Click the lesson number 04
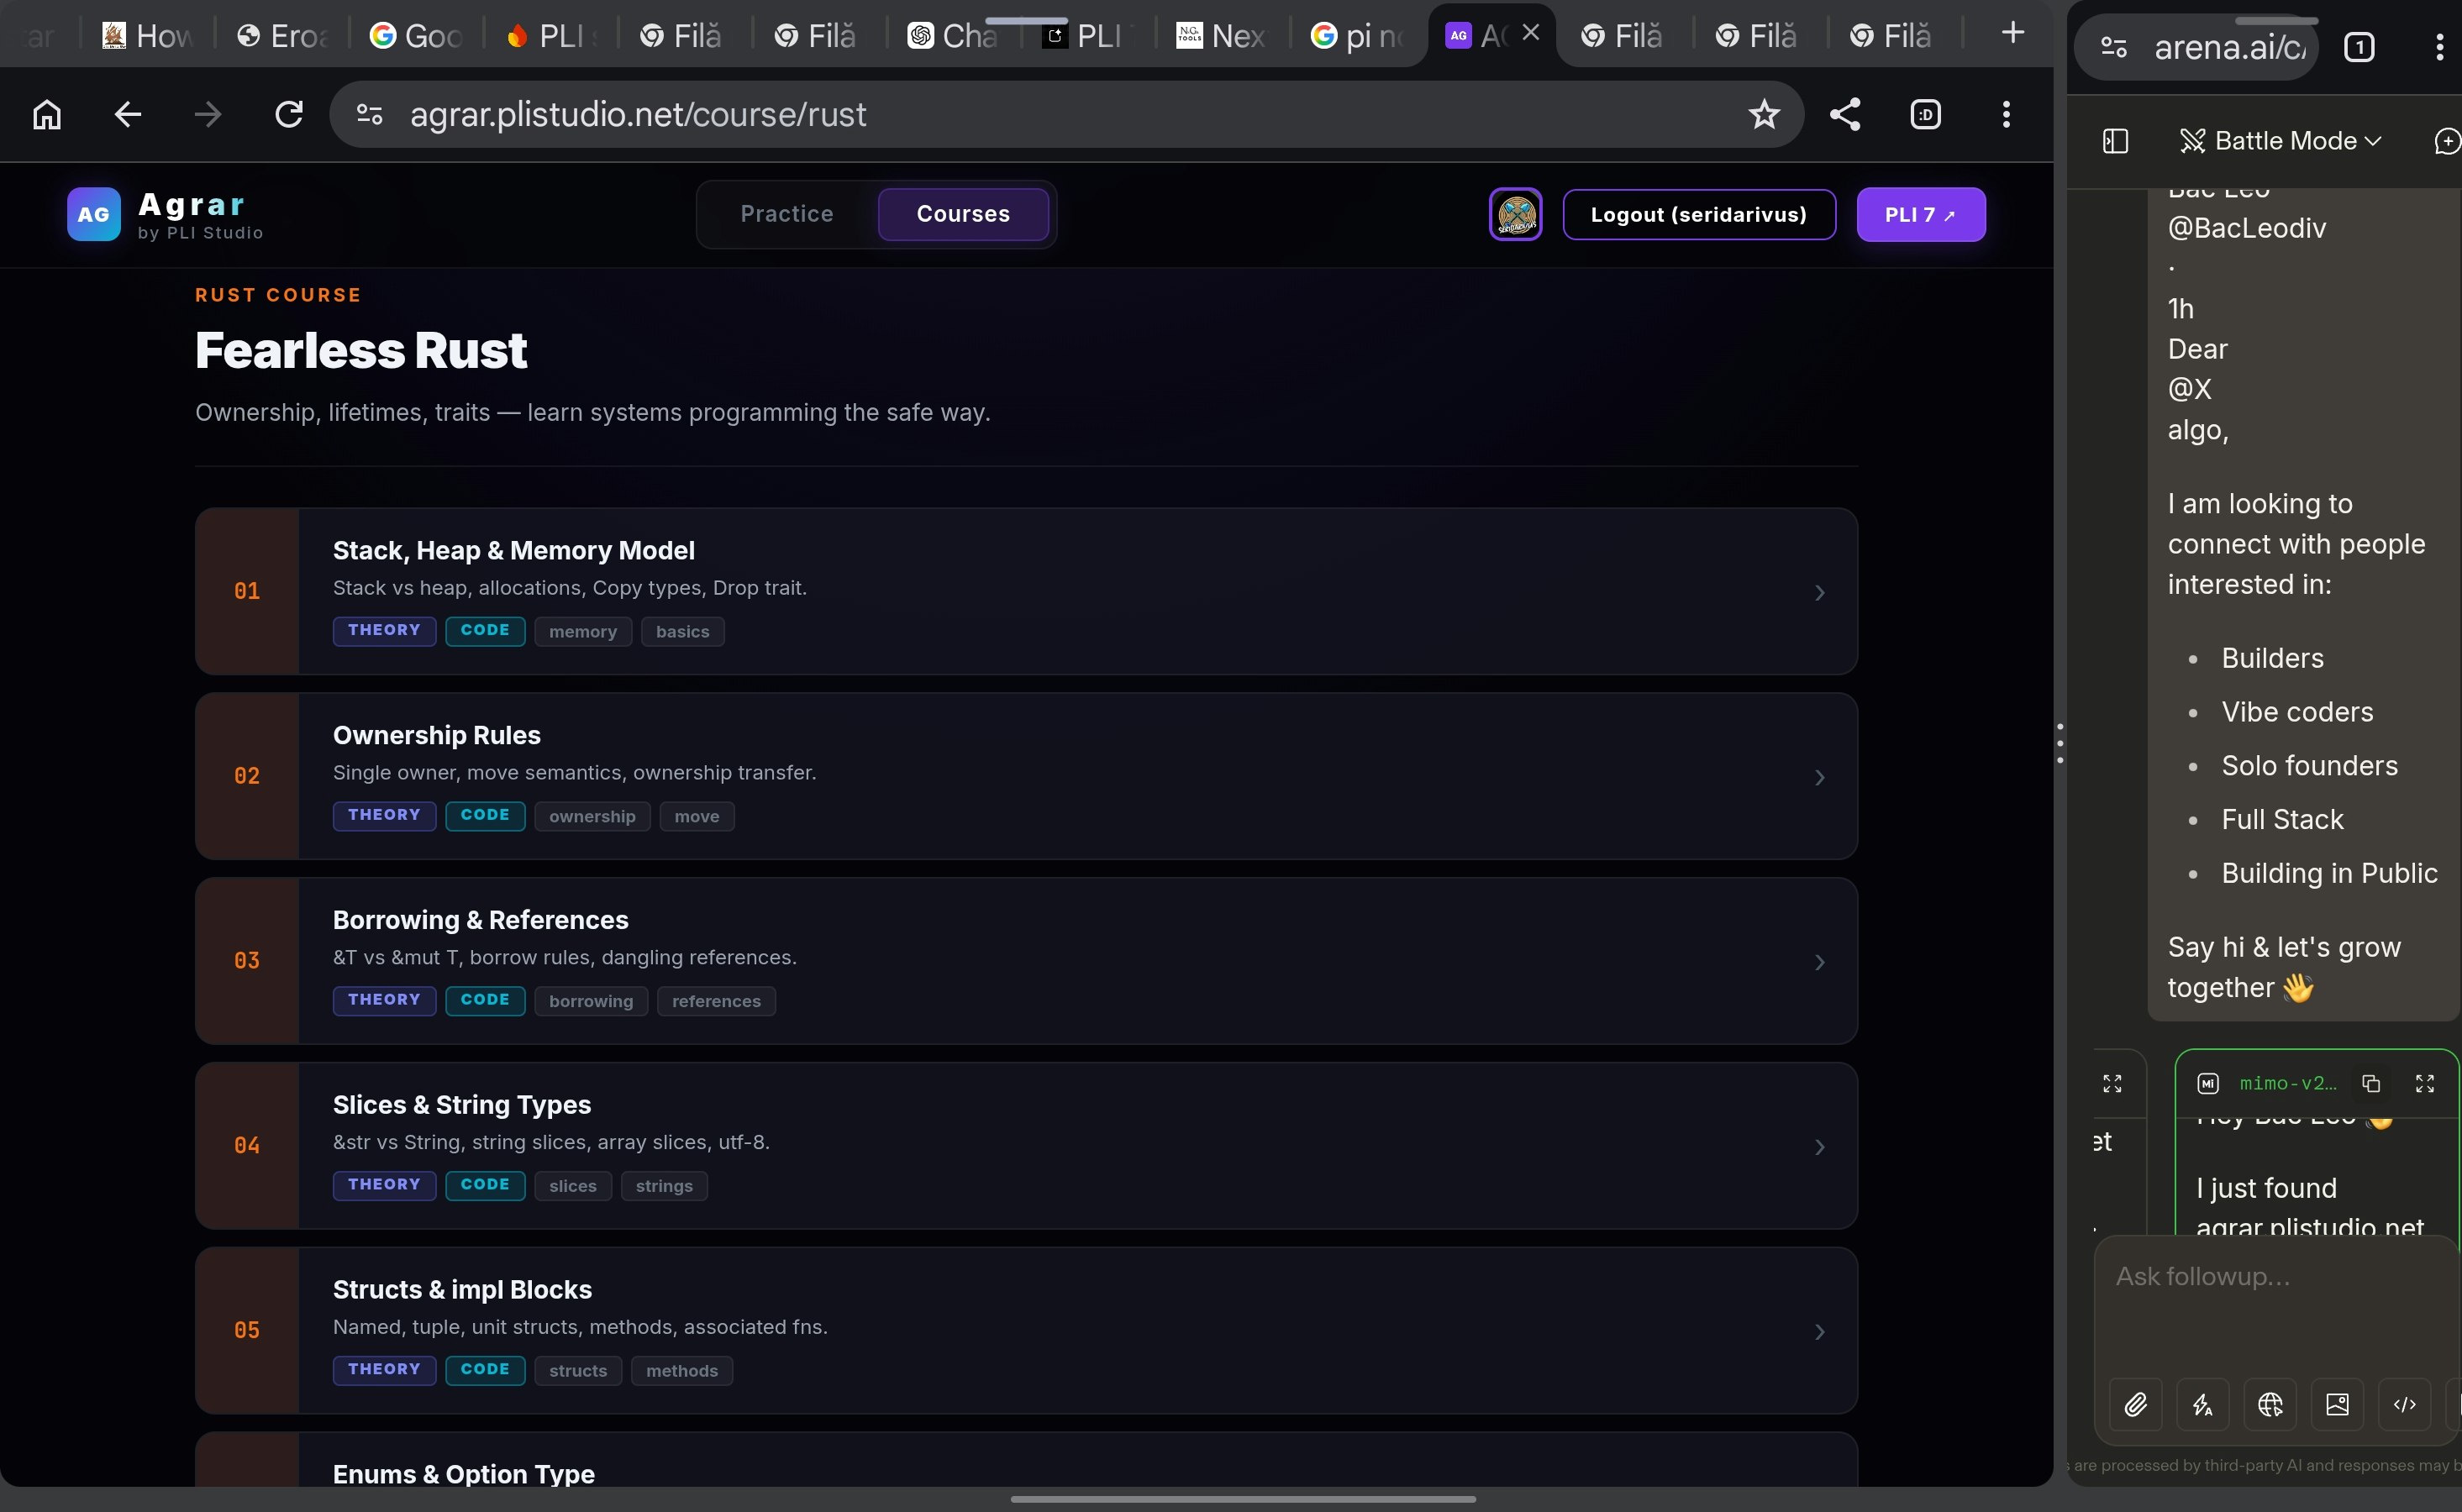Image resolution: width=2462 pixels, height=1512 pixels. [x=247, y=1145]
